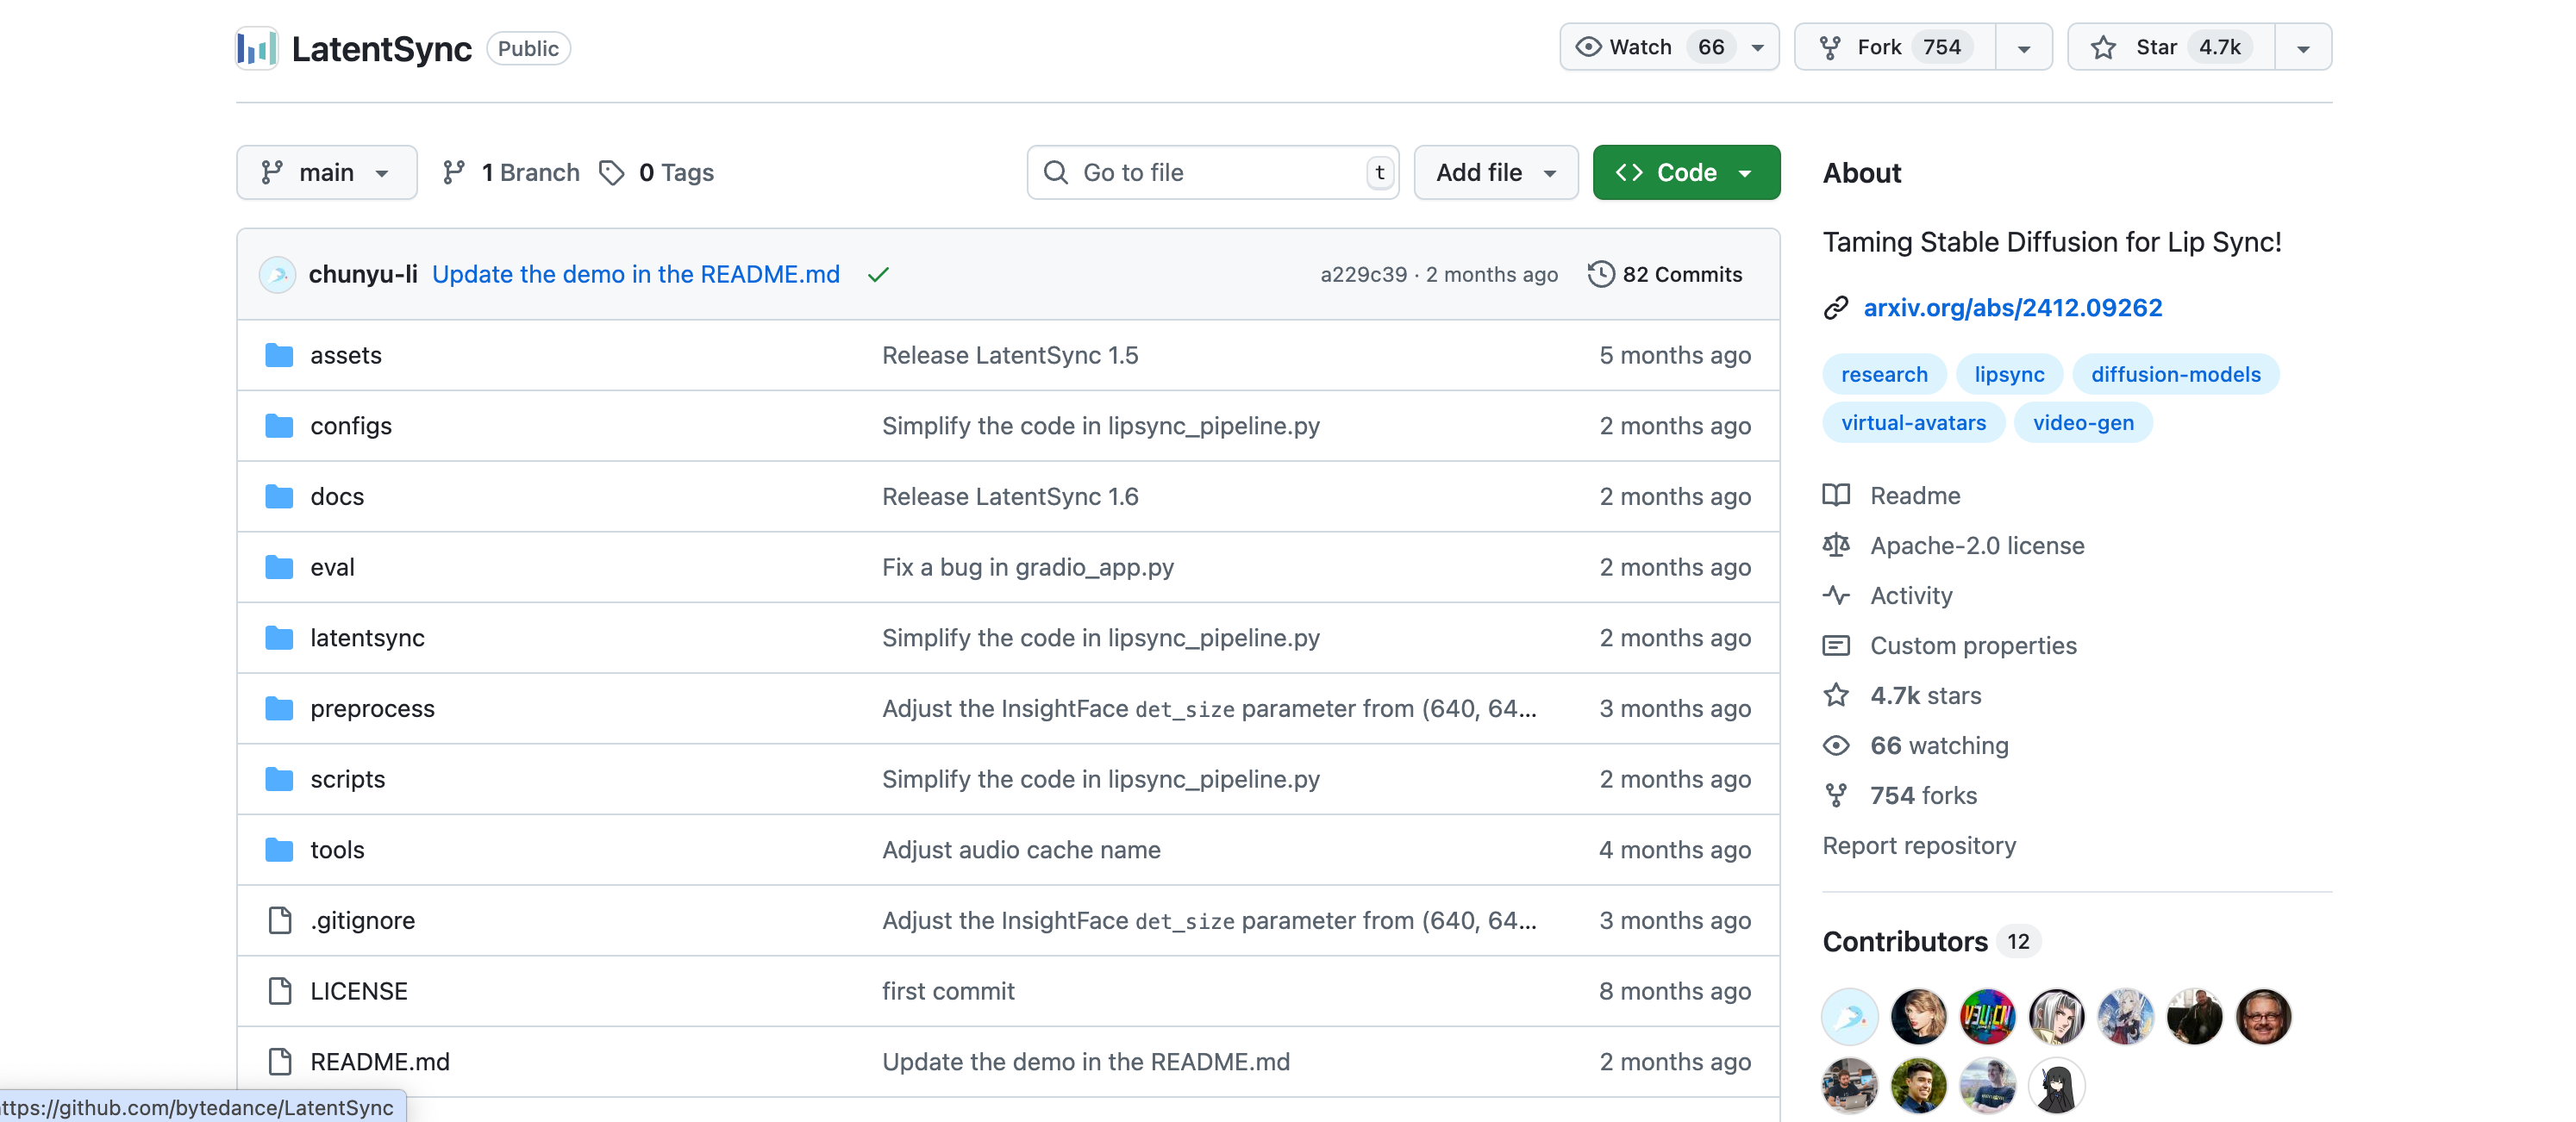
Task: Click the assets folder icon
Action: 279,355
